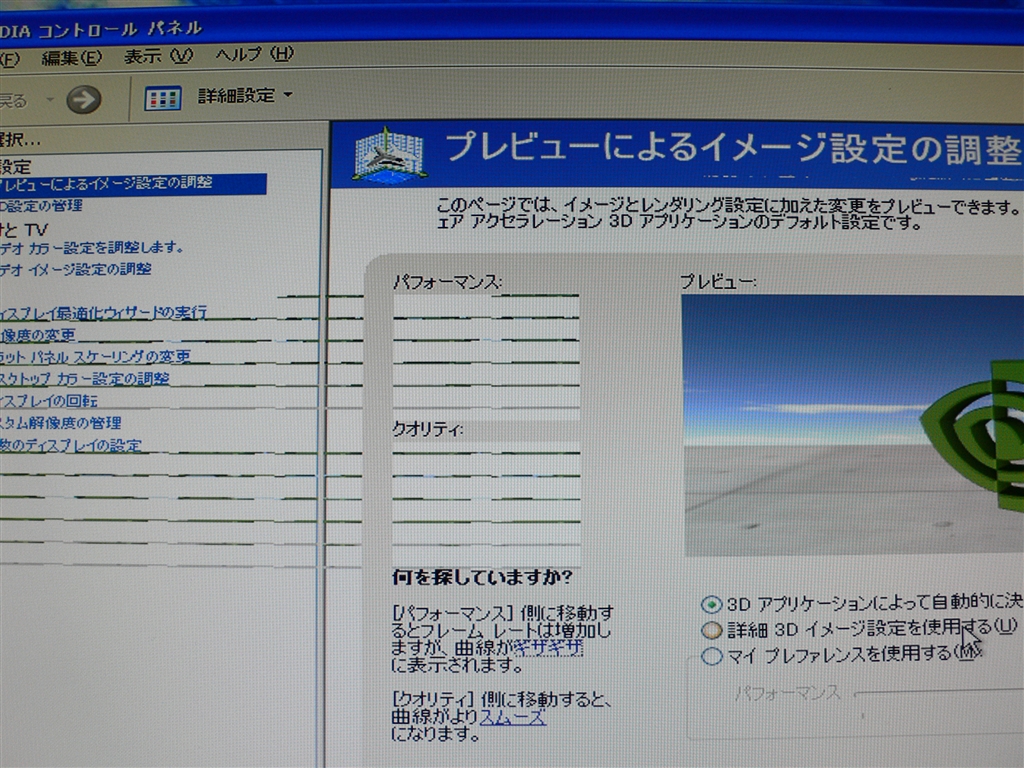Screen dimensions: 1024x768
Task: Select 詳細 3D イメージ設定を使用する radio button
Action: pos(711,630)
